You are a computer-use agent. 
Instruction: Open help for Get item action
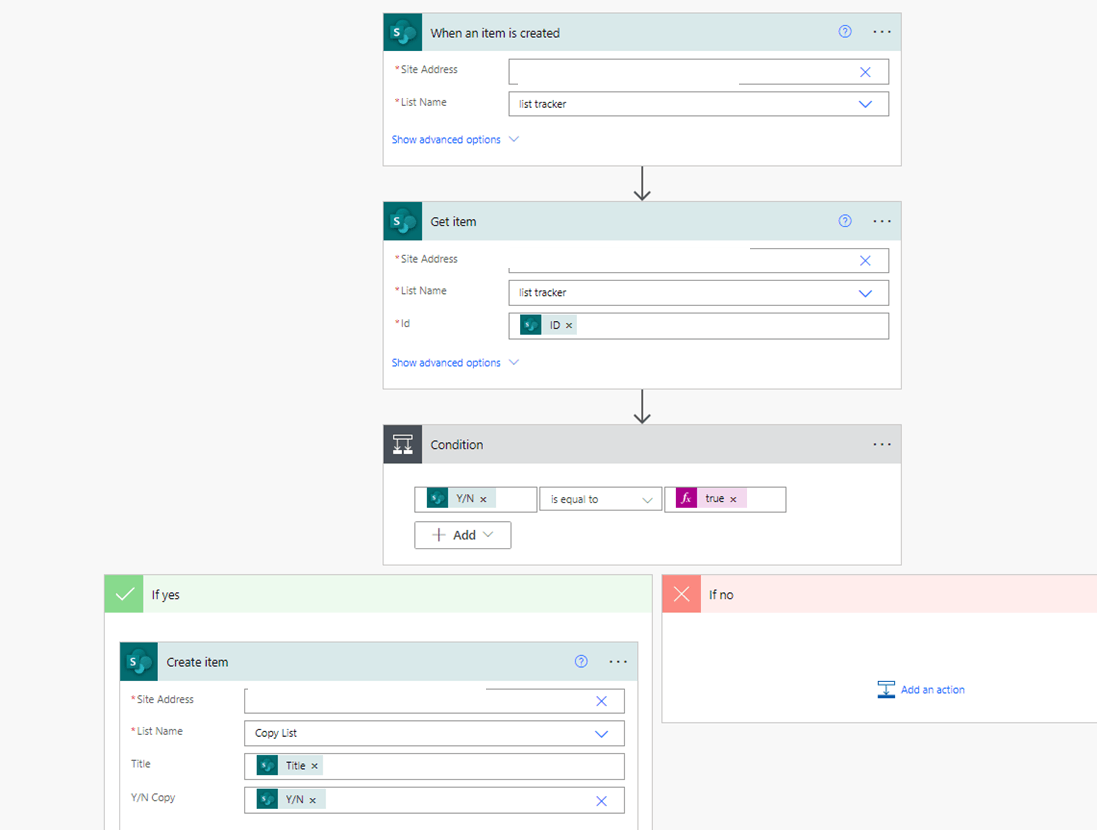(845, 221)
